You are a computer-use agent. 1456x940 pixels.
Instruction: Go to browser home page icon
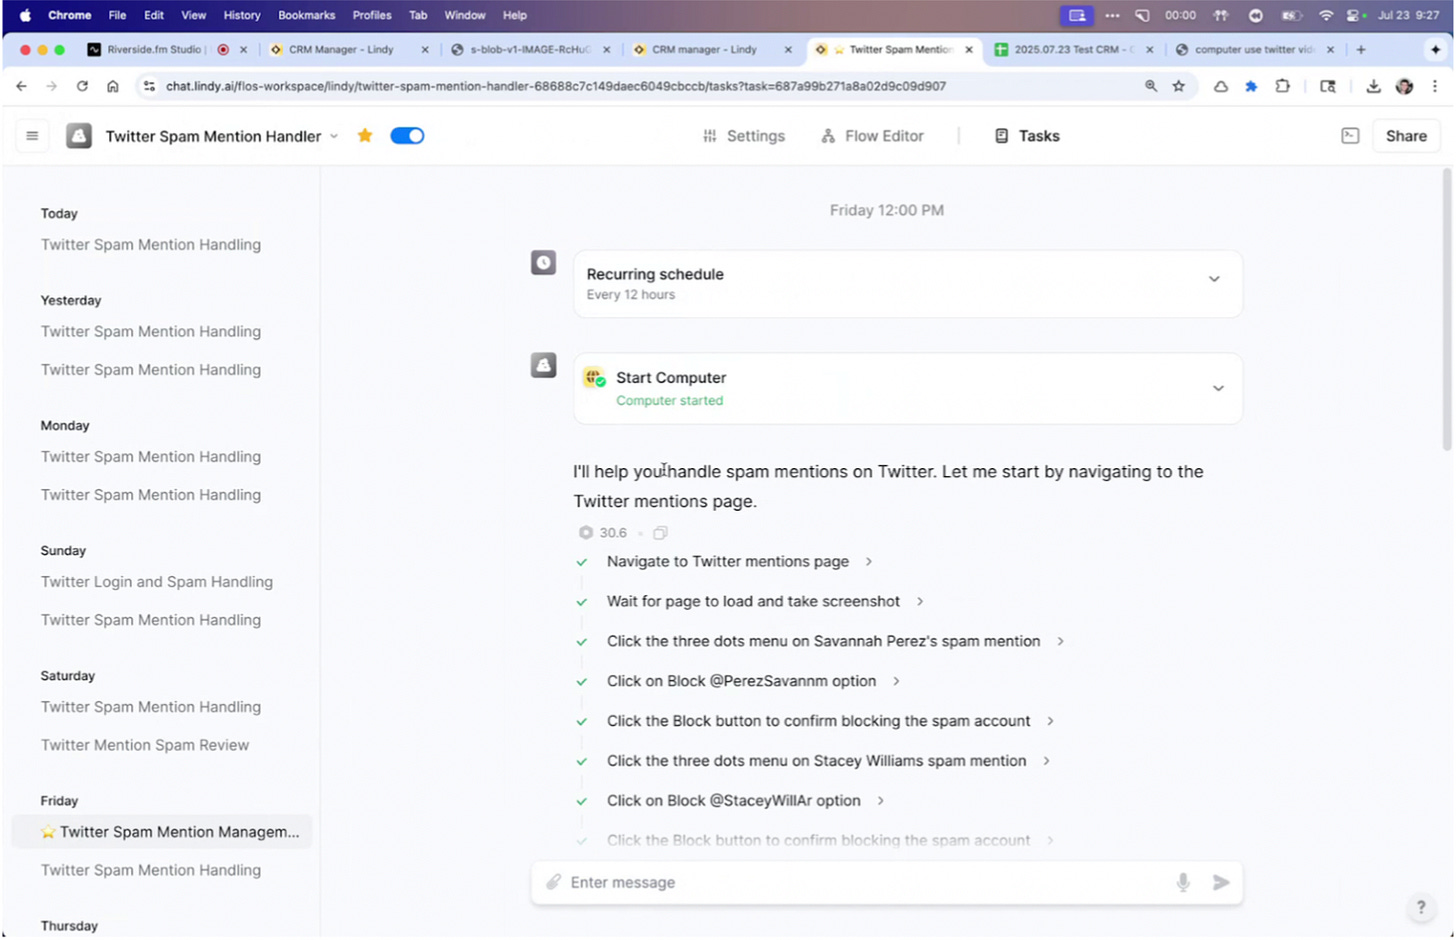click(112, 87)
